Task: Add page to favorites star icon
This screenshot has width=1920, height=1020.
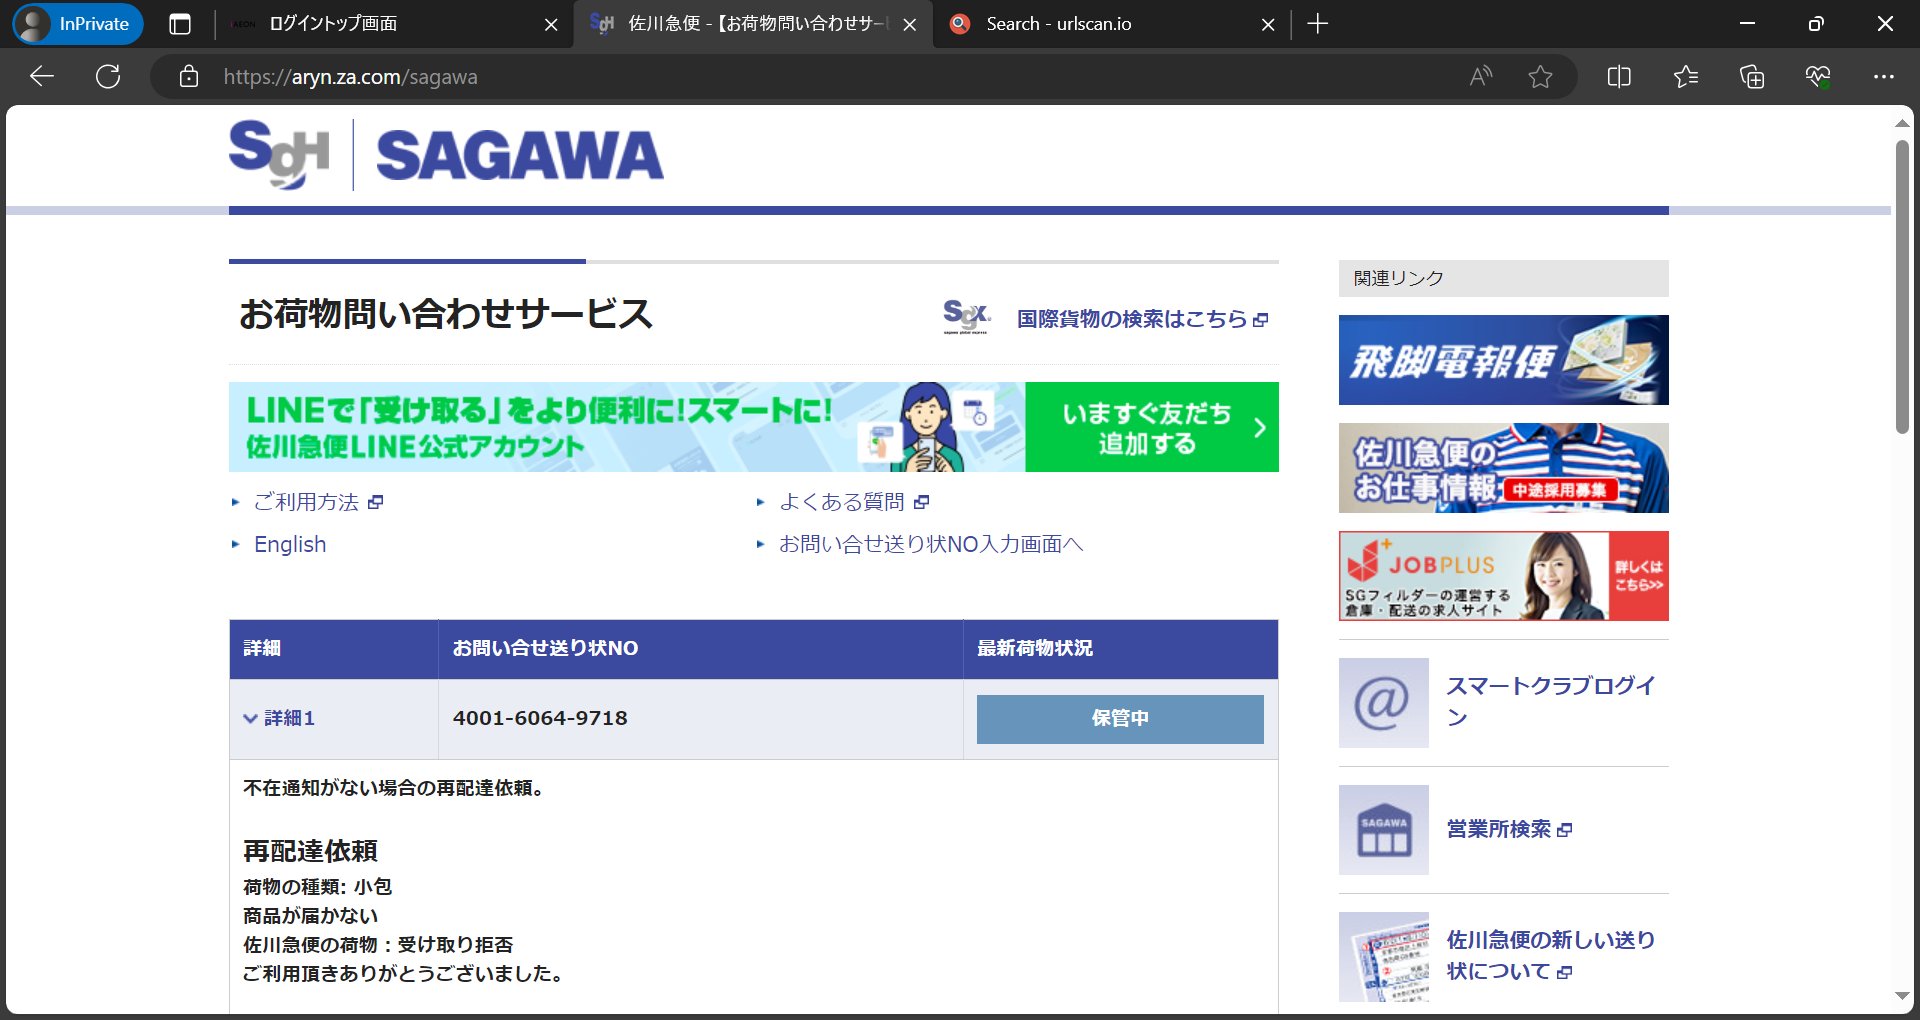Action: [x=1540, y=77]
